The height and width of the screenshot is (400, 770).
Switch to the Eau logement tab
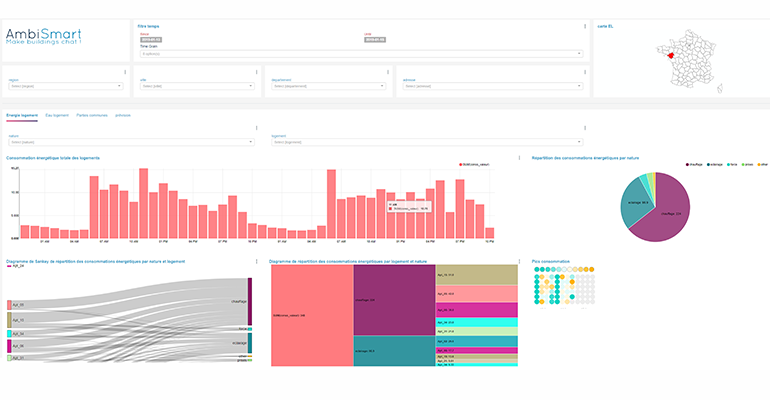56,116
